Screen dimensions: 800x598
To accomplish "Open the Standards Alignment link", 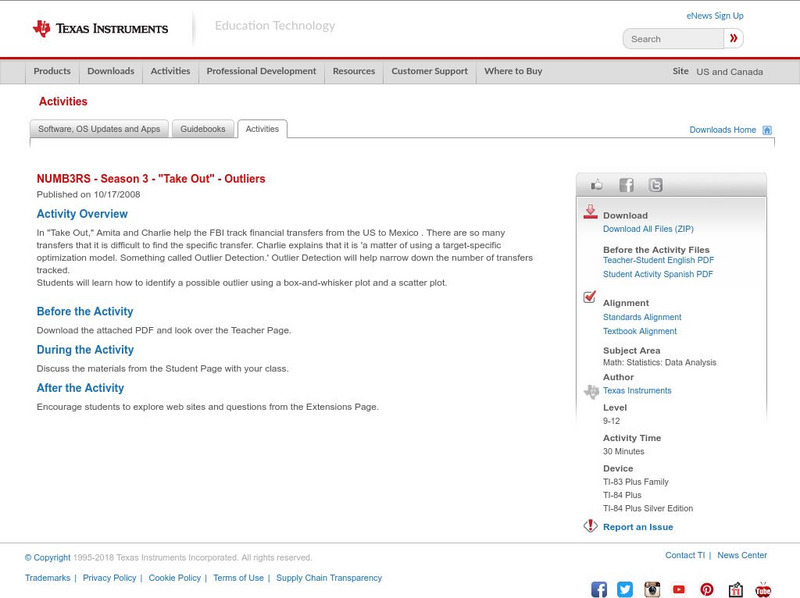I will 642,317.
